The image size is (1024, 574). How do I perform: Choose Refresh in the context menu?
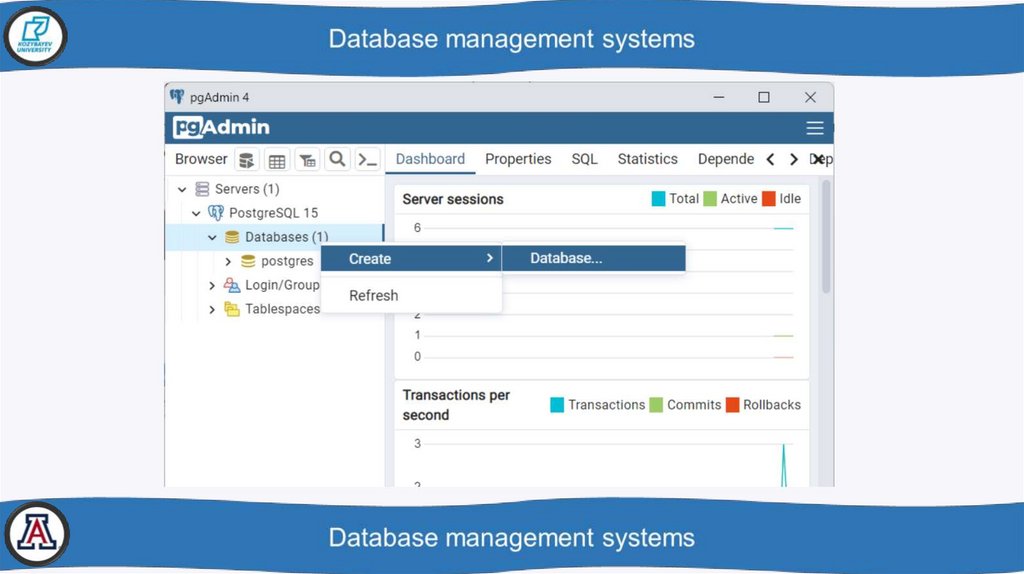pos(411,295)
